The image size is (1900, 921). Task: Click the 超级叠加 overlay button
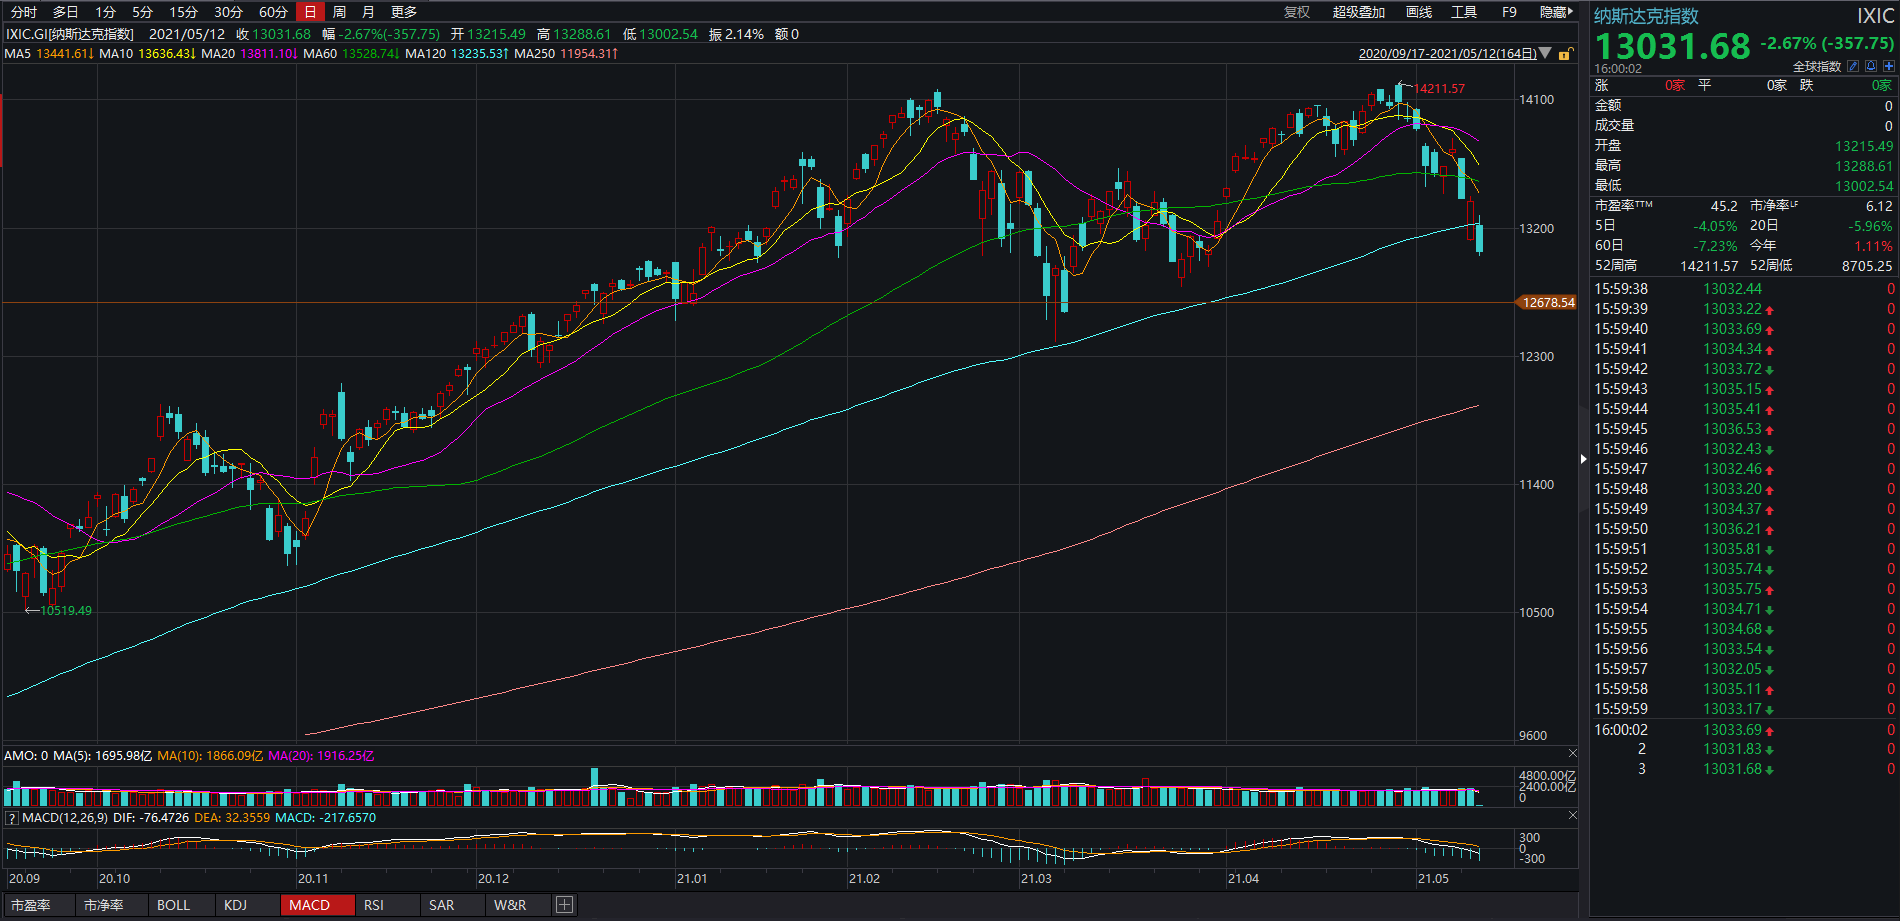pyautogui.click(x=1358, y=12)
